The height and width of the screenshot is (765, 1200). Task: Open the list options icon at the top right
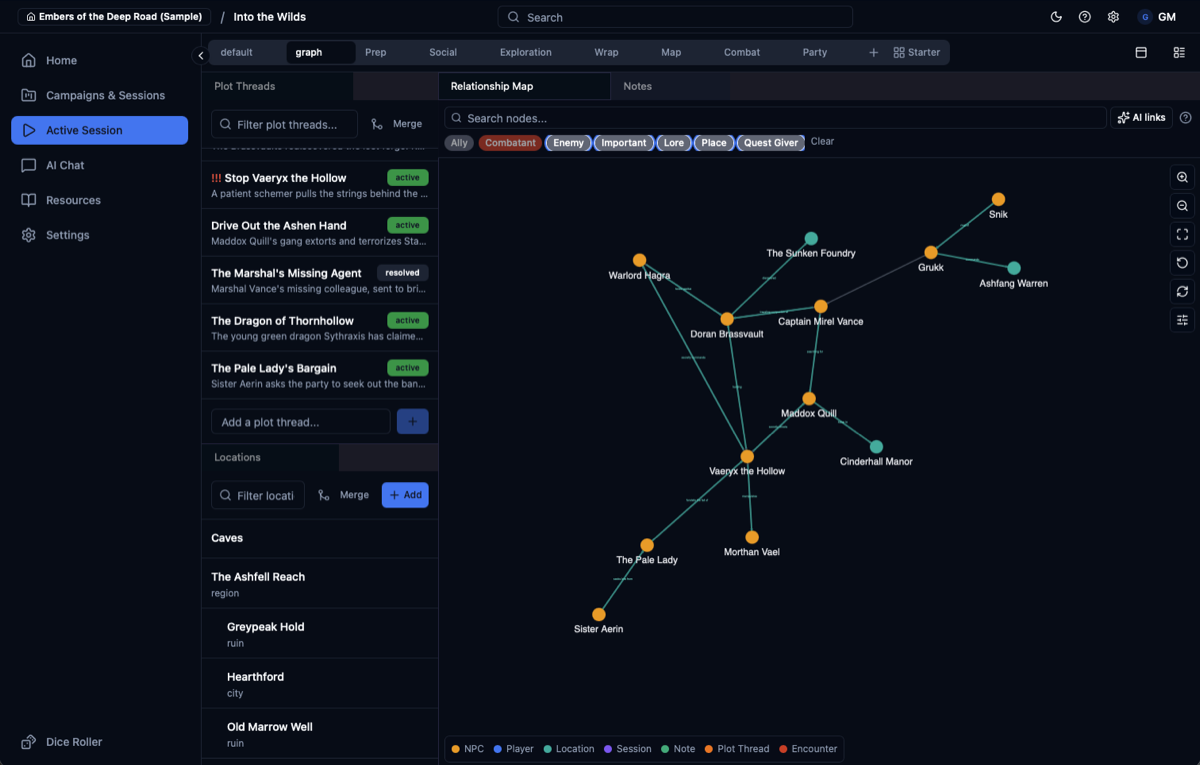1179,52
